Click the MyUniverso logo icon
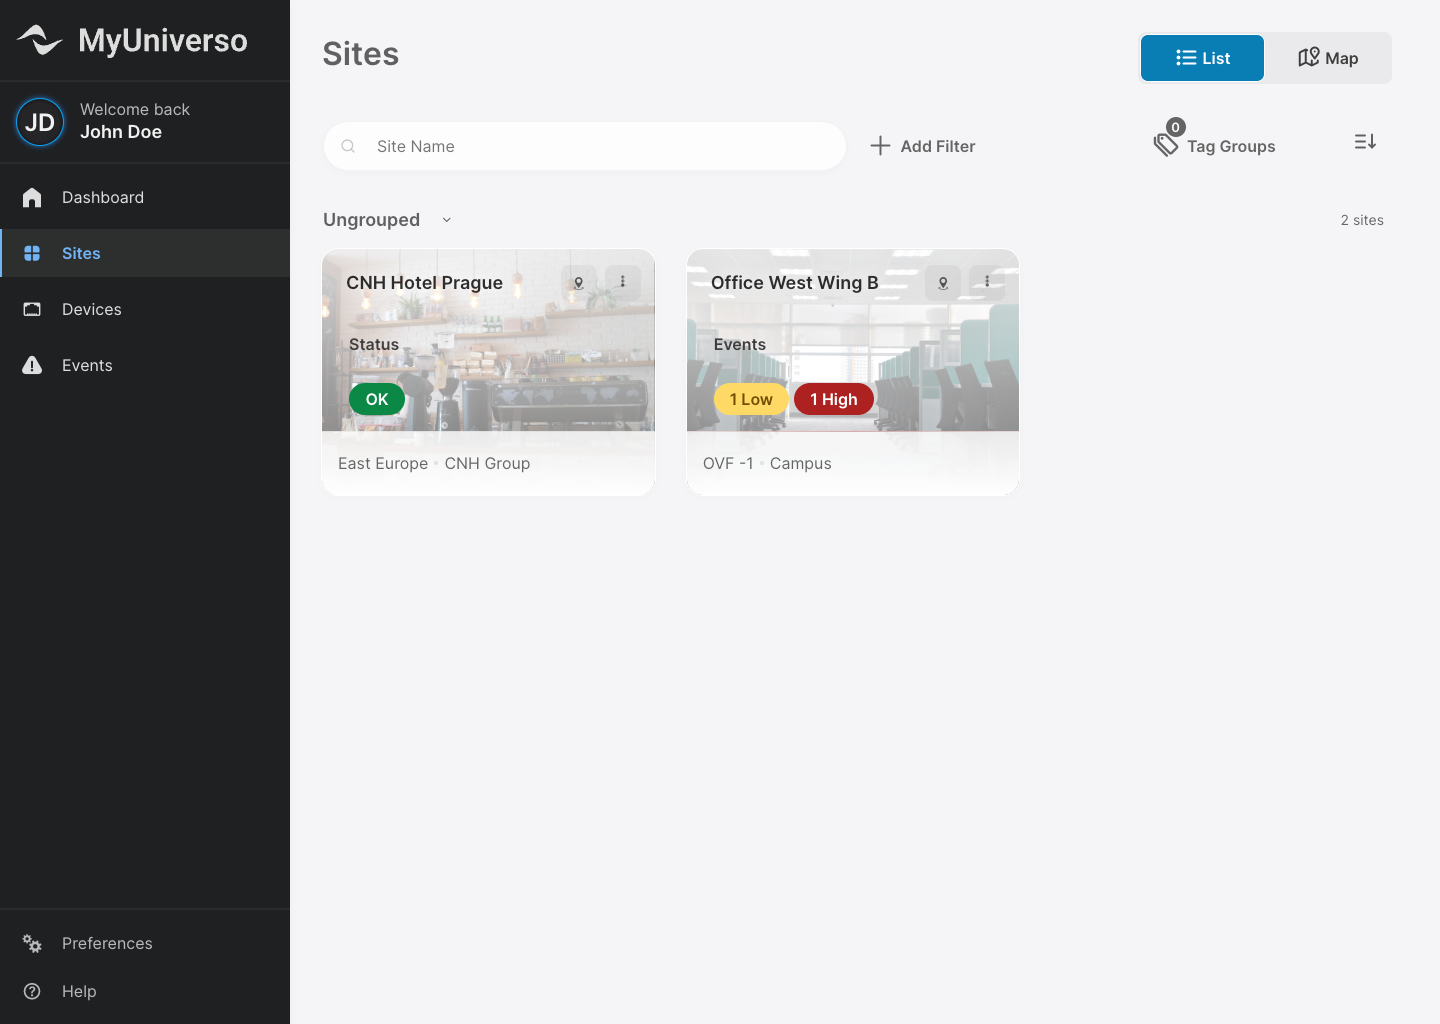1440x1024 pixels. (40, 40)
